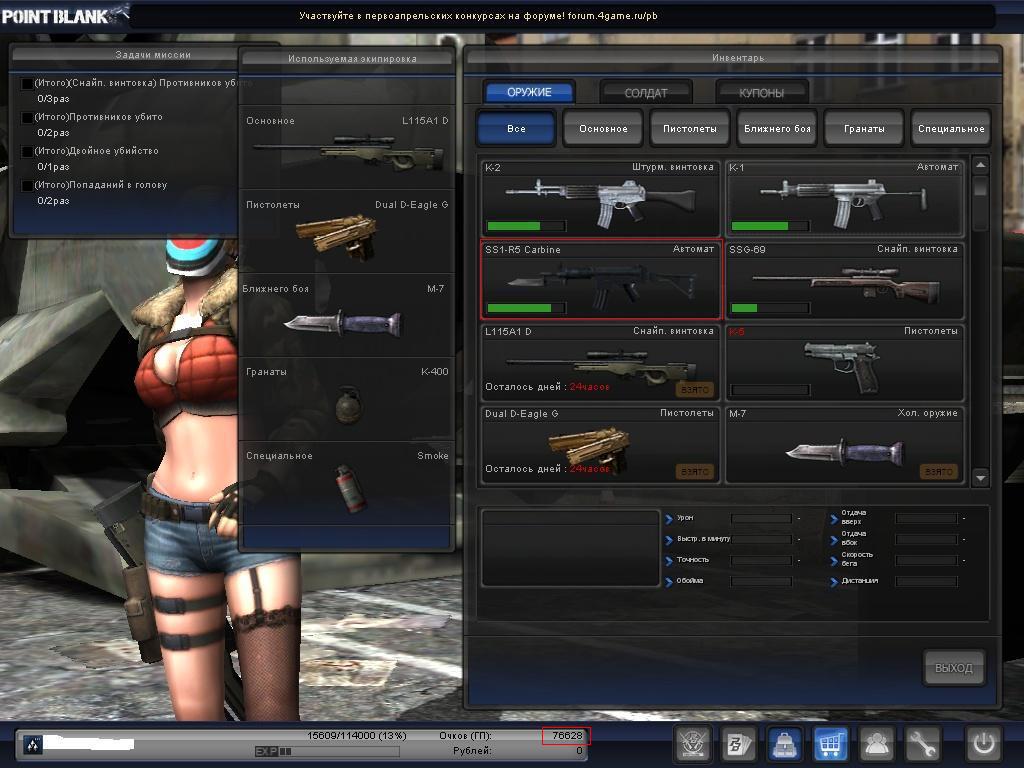
Task: Open the inventory backpack icon
Action: (x=784, y=744)
